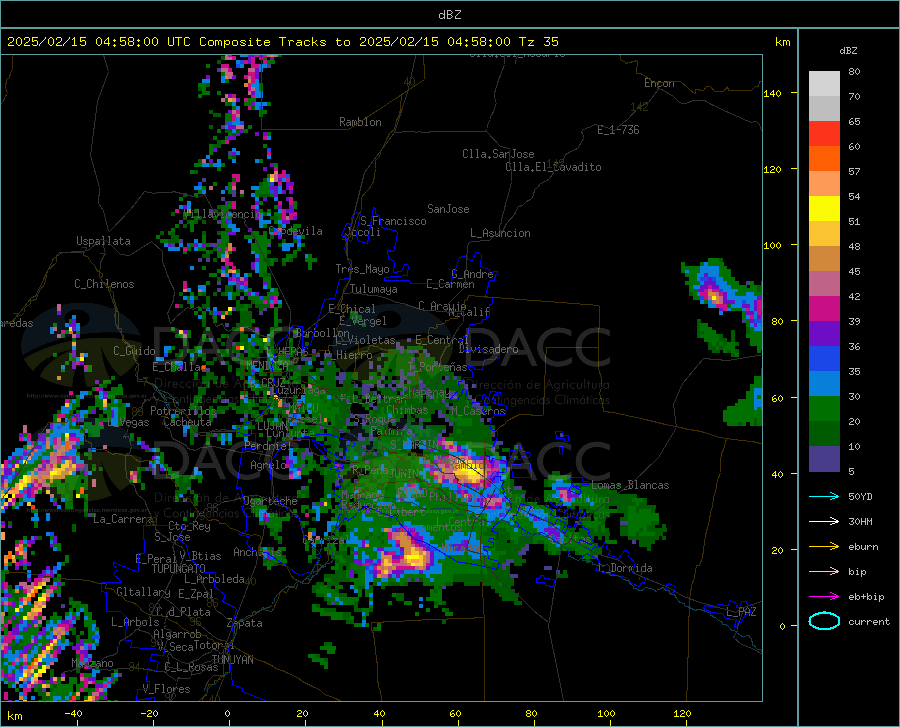This screenshot has width=900, height=727.
Task: Click the Ramblon map label
Action: click(x=360, y=122)
